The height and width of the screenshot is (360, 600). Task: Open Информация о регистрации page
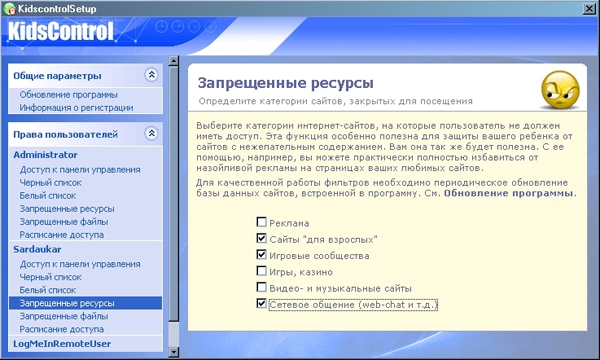(x=77, y=108)
